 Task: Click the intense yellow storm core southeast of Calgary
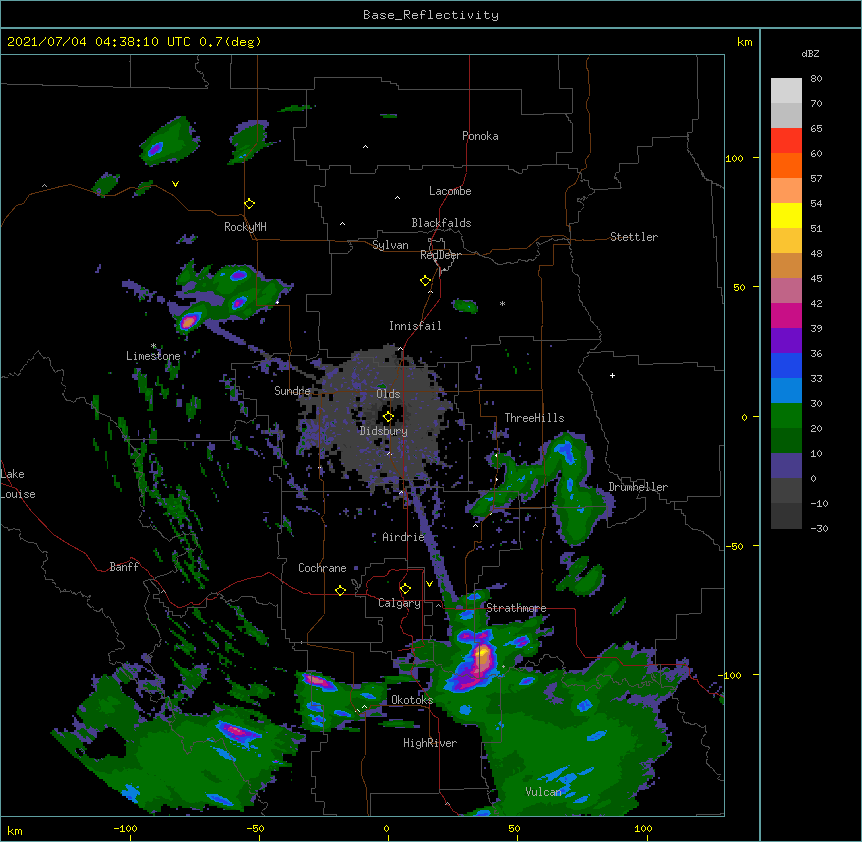click(x=483, y=656)
